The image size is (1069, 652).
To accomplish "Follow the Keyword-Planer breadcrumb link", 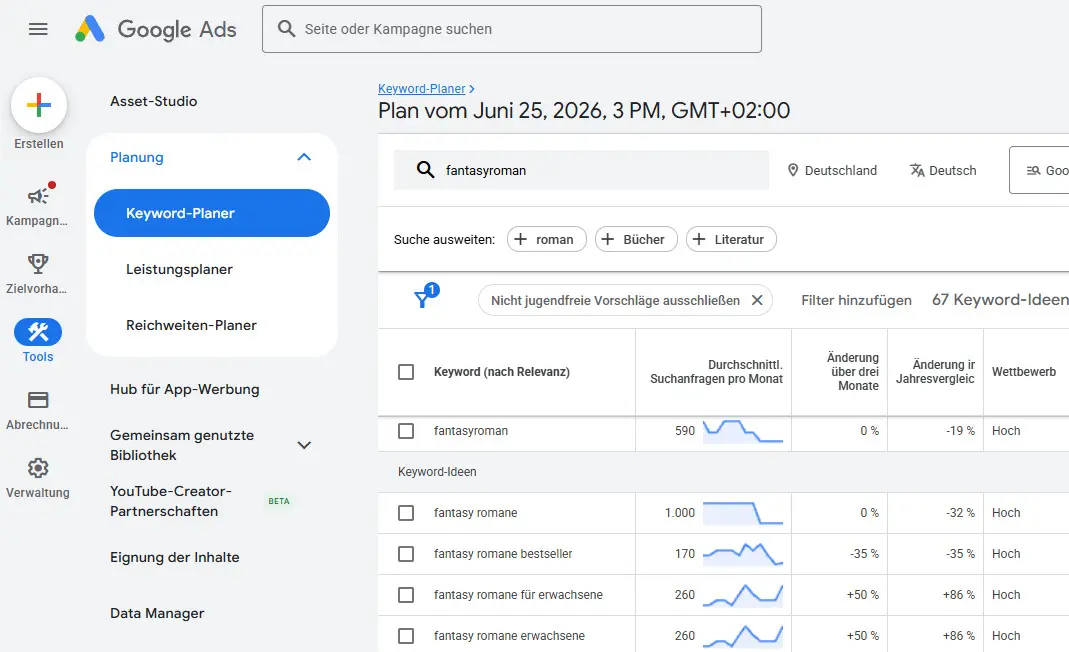I will click(x=422, y=89).
